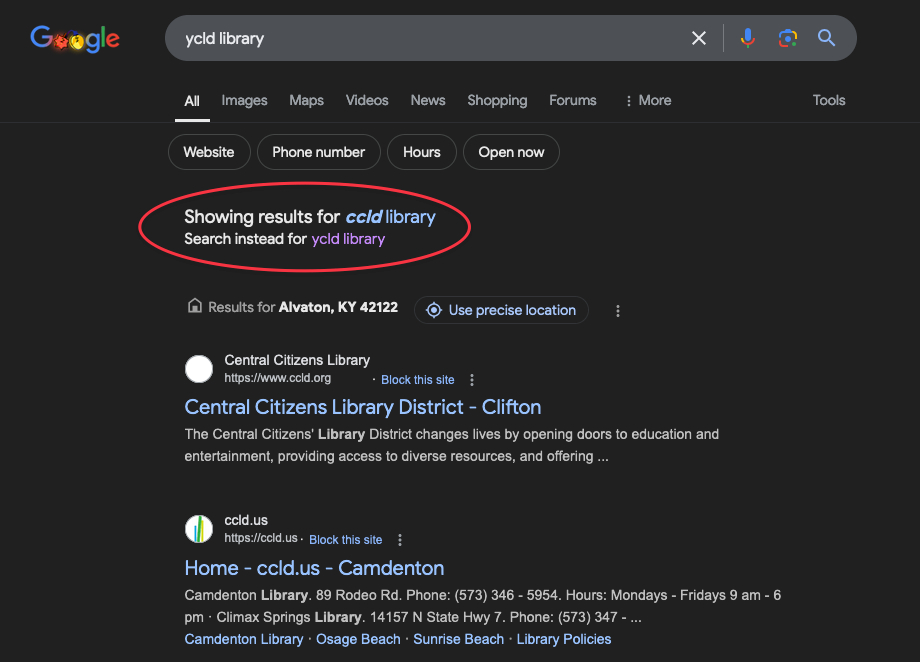Click three-dot menu for Central Citizens Library result
The image size is (920, 662).
click(x=472, y=380)
